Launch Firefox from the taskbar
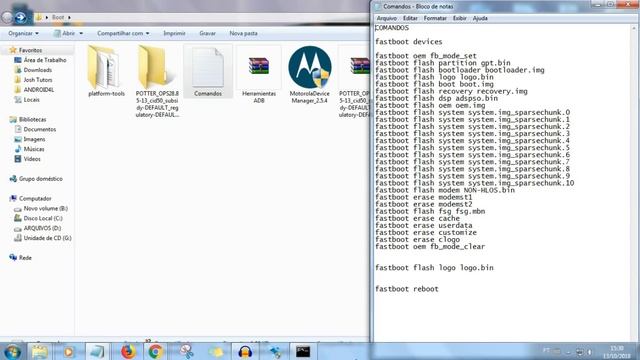This screenshot has height=360, width=640. [x=128, y=352]
